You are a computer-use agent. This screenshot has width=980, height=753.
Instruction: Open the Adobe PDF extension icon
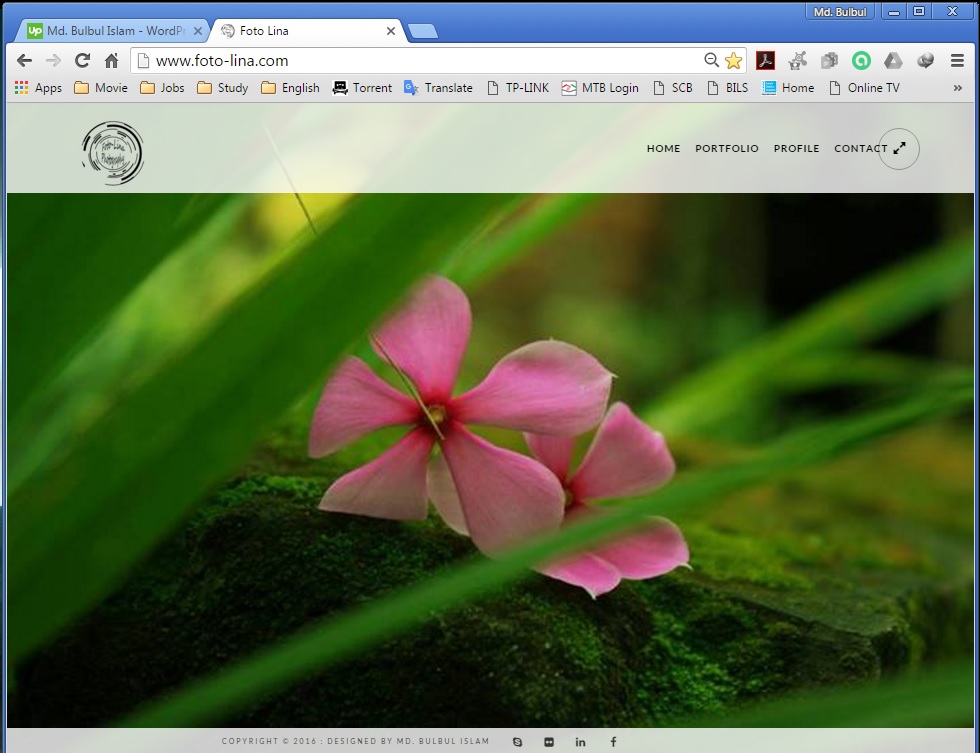point(766,61)
